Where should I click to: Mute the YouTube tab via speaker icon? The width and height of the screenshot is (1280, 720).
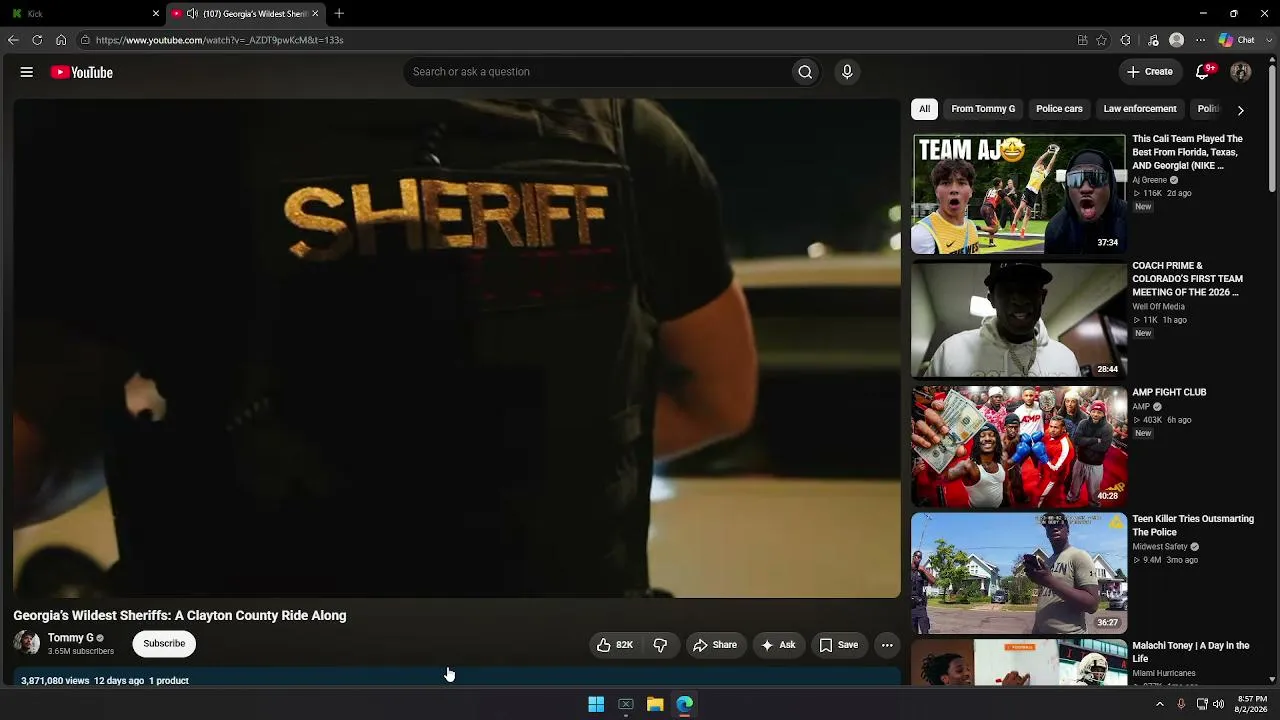click(192, 14)
